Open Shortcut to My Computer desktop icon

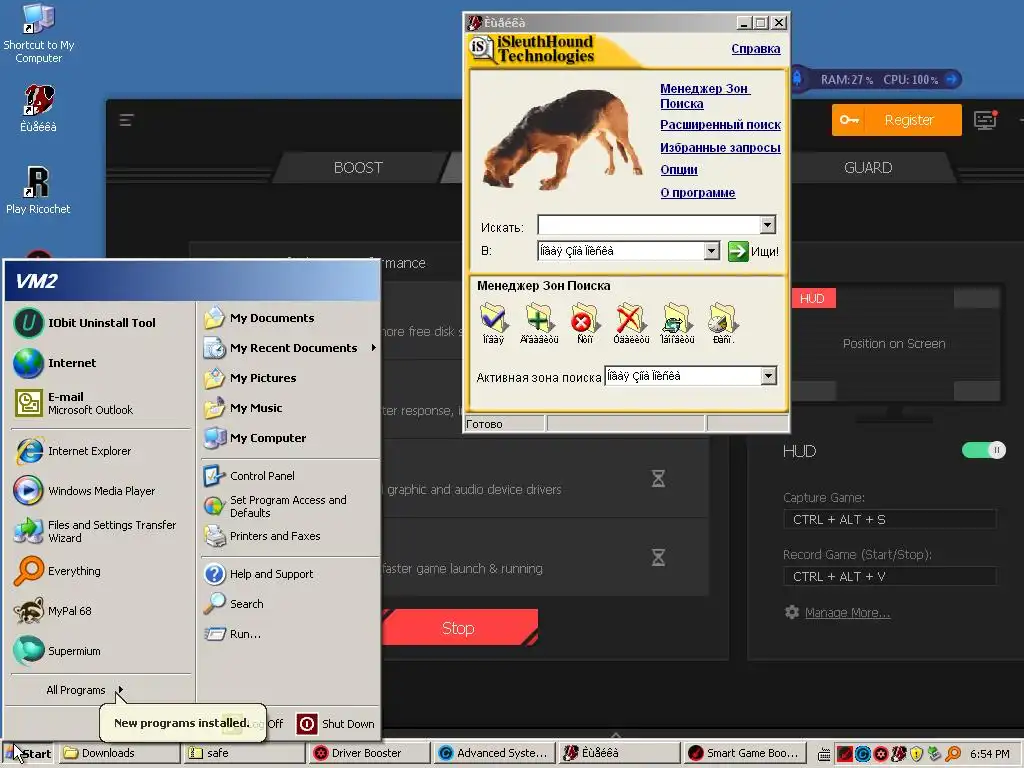click(39, 33)
